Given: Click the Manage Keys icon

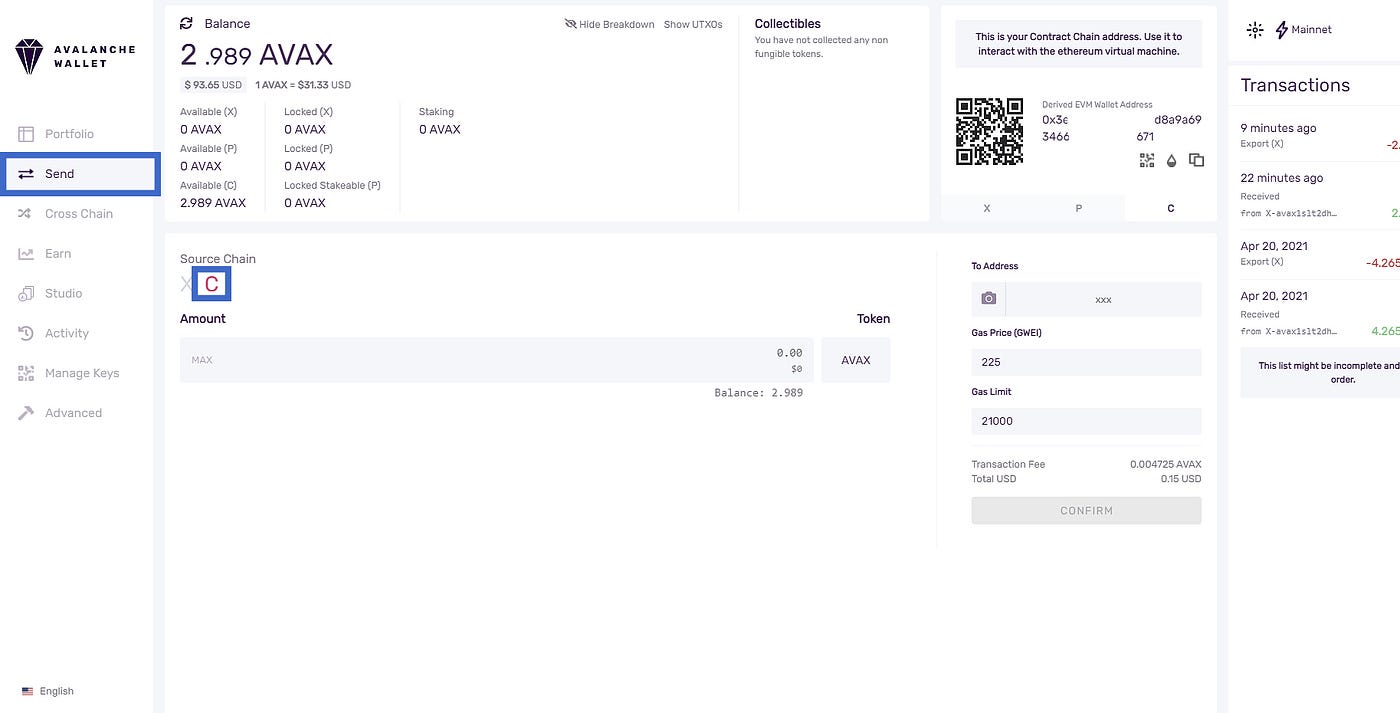Looking at the screenshot, I should 26,374.
